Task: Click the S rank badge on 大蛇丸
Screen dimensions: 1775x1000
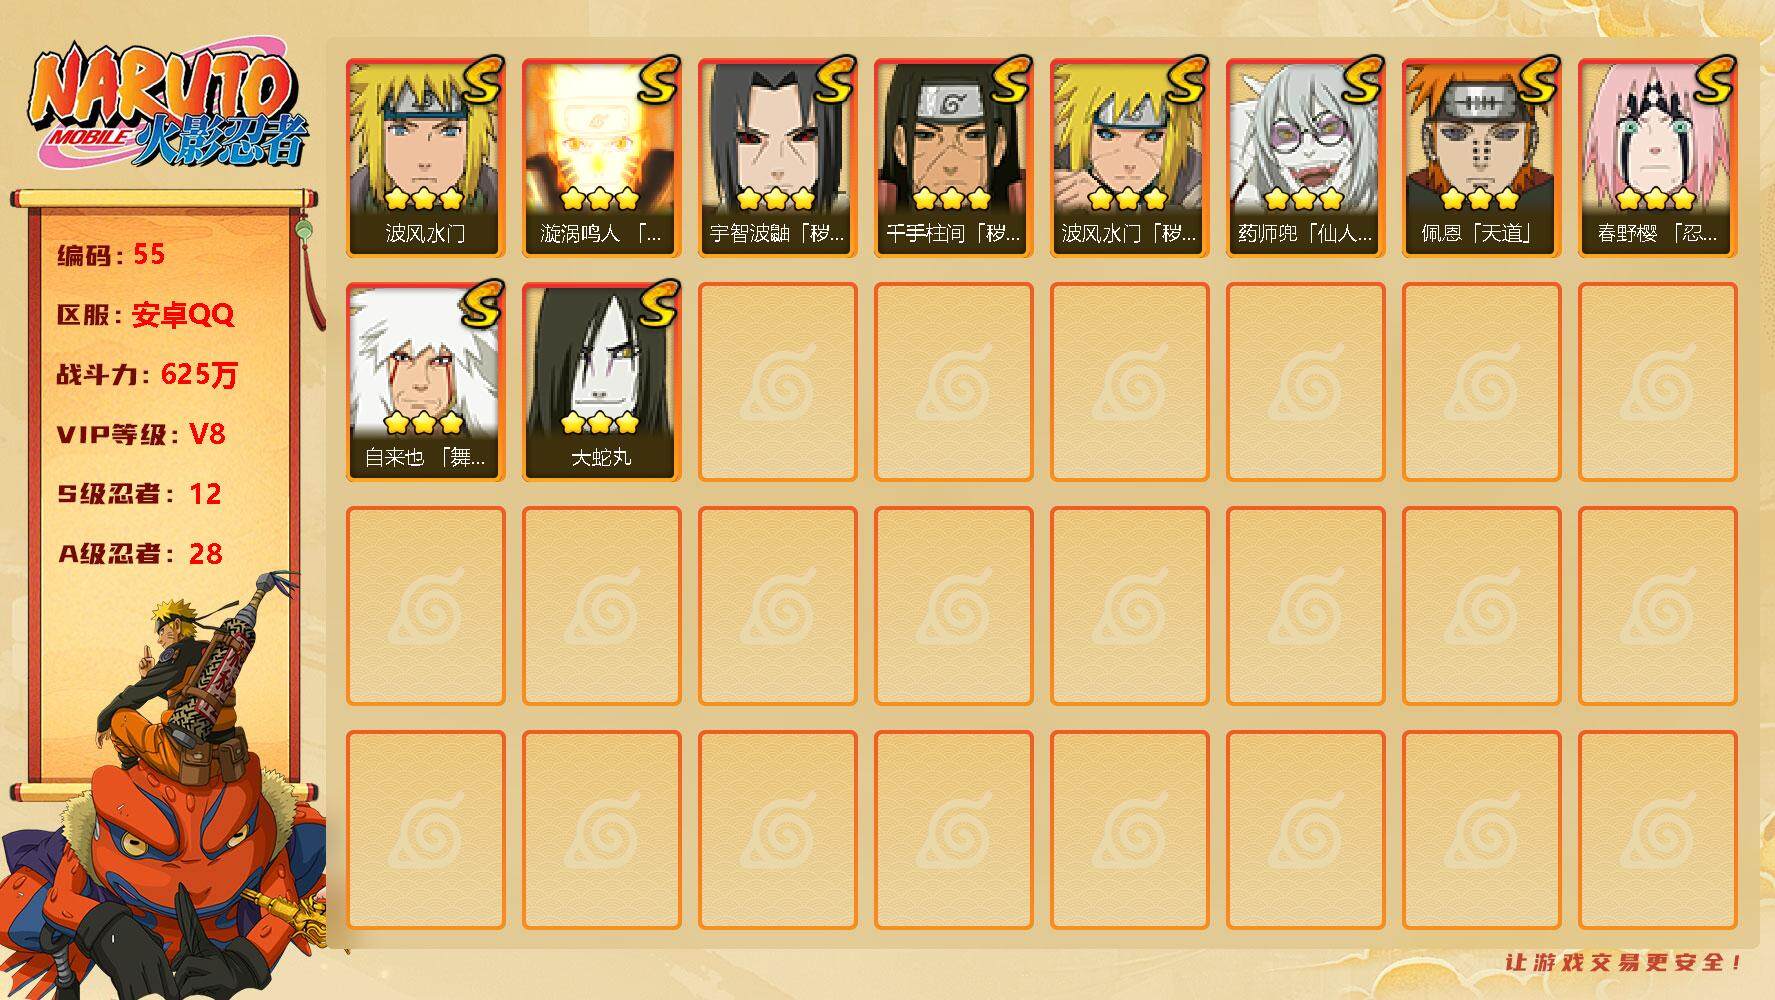Action: (x=658, y=304)
